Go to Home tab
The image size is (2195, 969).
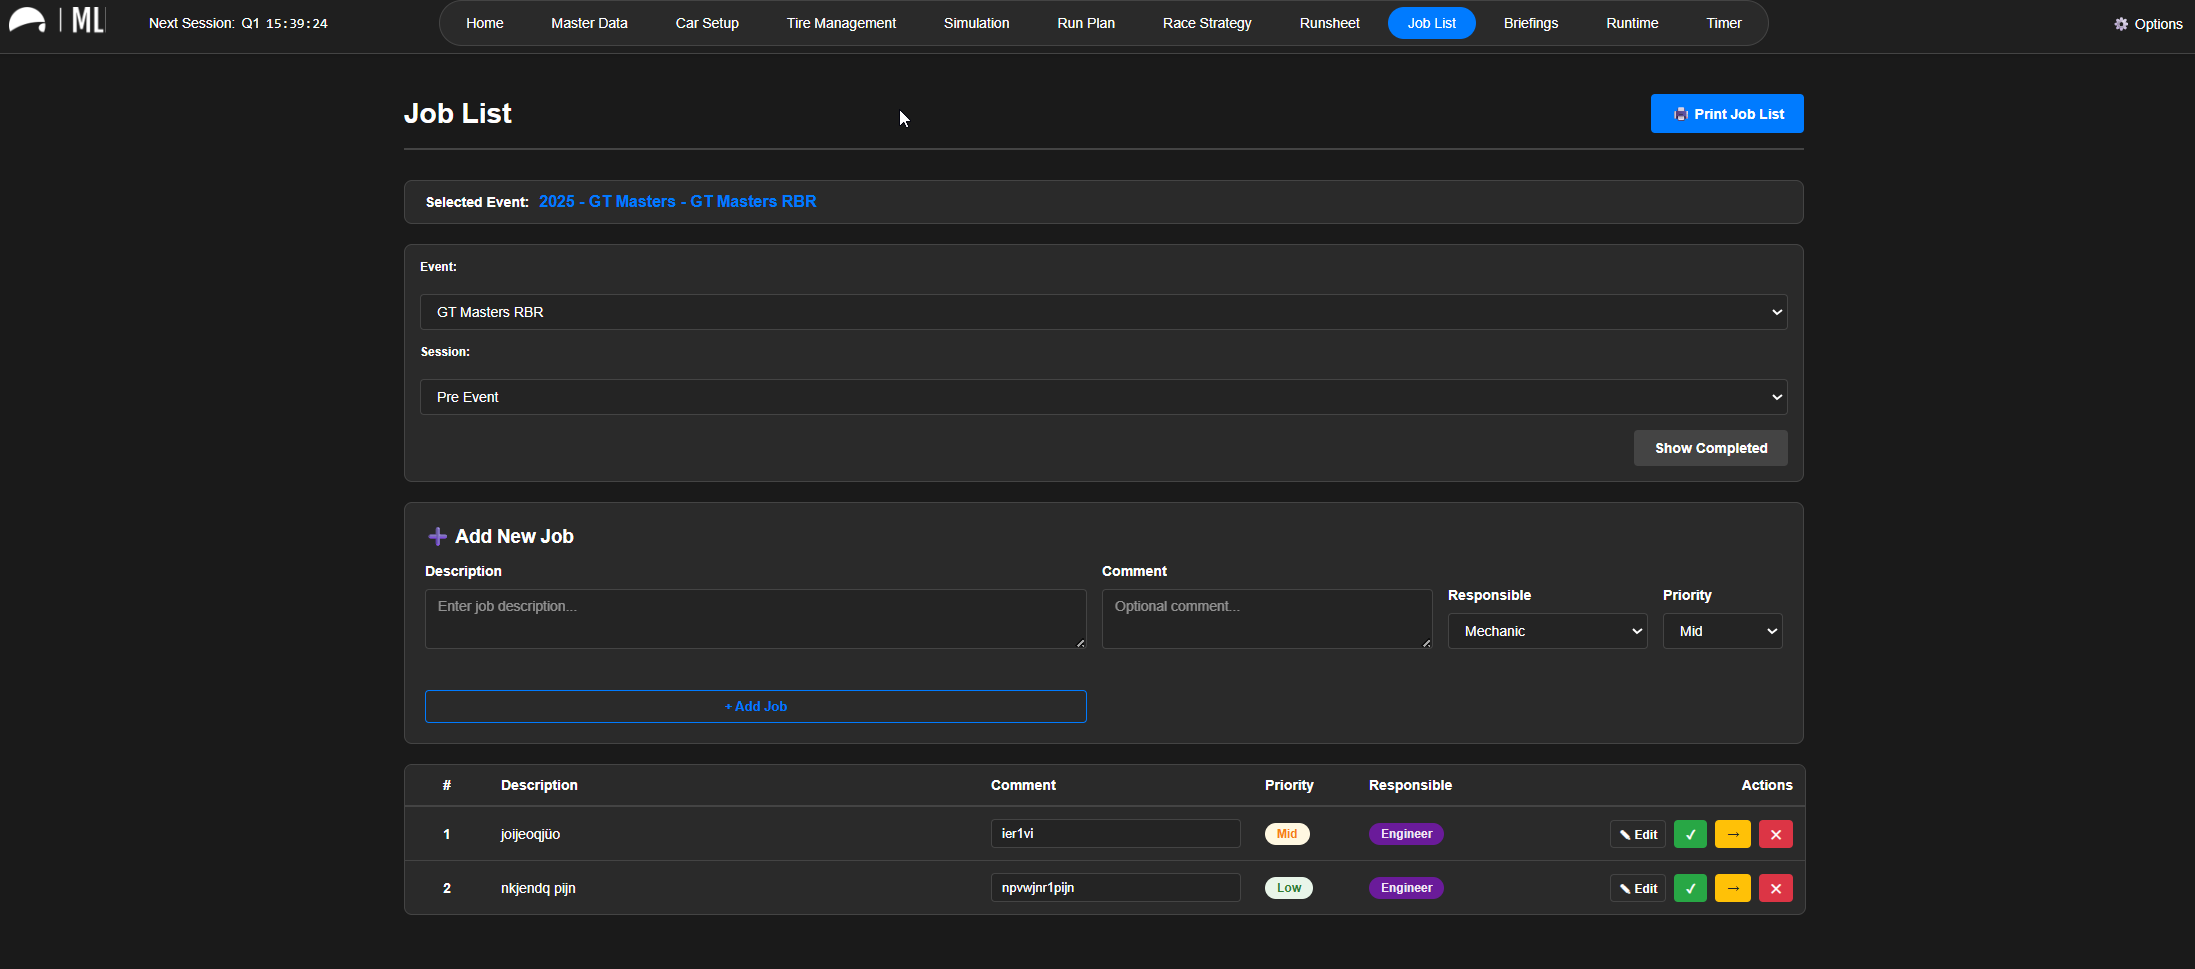[485, 23]
